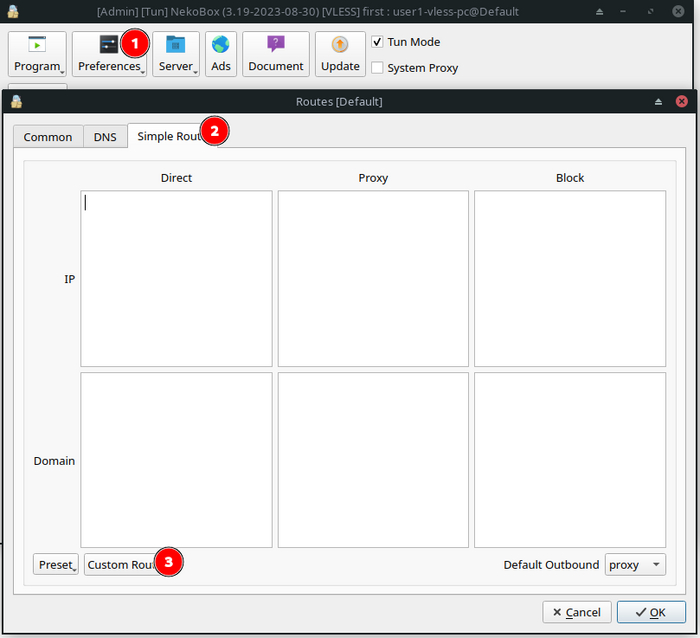Confirm with the OK button
The width and height of the screenshot is (700, 638).
click(x=651, y=612)
